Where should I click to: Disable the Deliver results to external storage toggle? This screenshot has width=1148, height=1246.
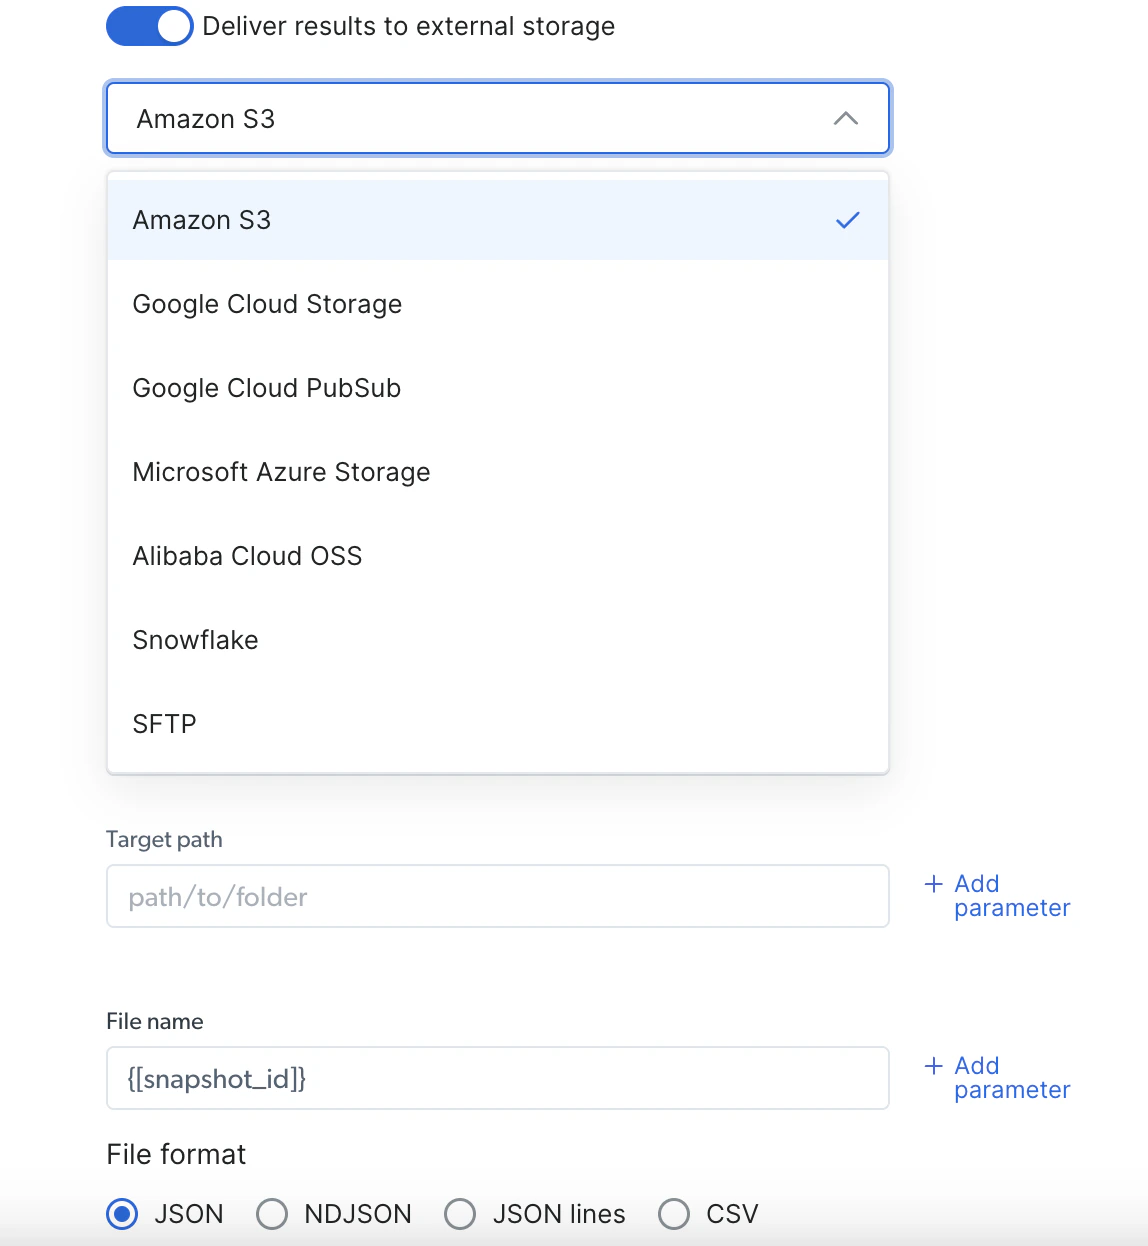click(x=149, y=26)
